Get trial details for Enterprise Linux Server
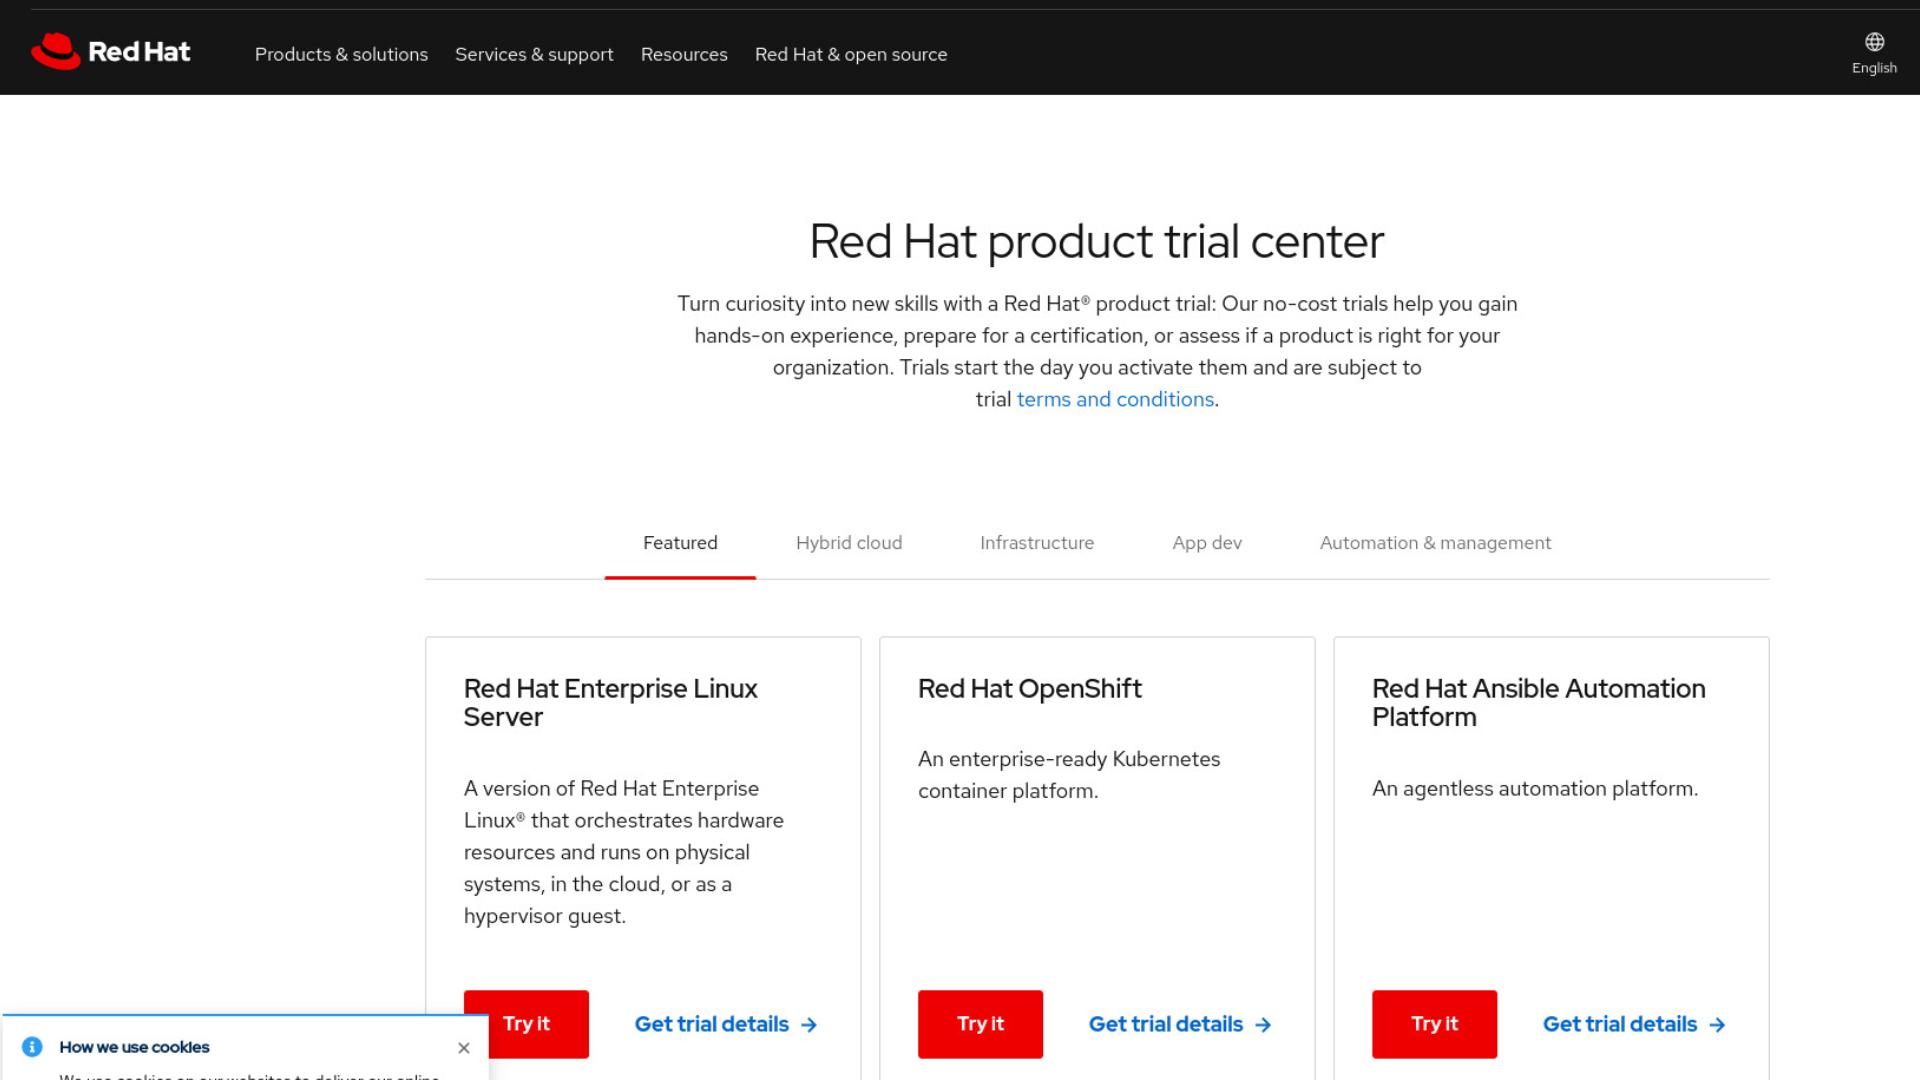Screen dimensions: 1920x1080 point(726,1024)
